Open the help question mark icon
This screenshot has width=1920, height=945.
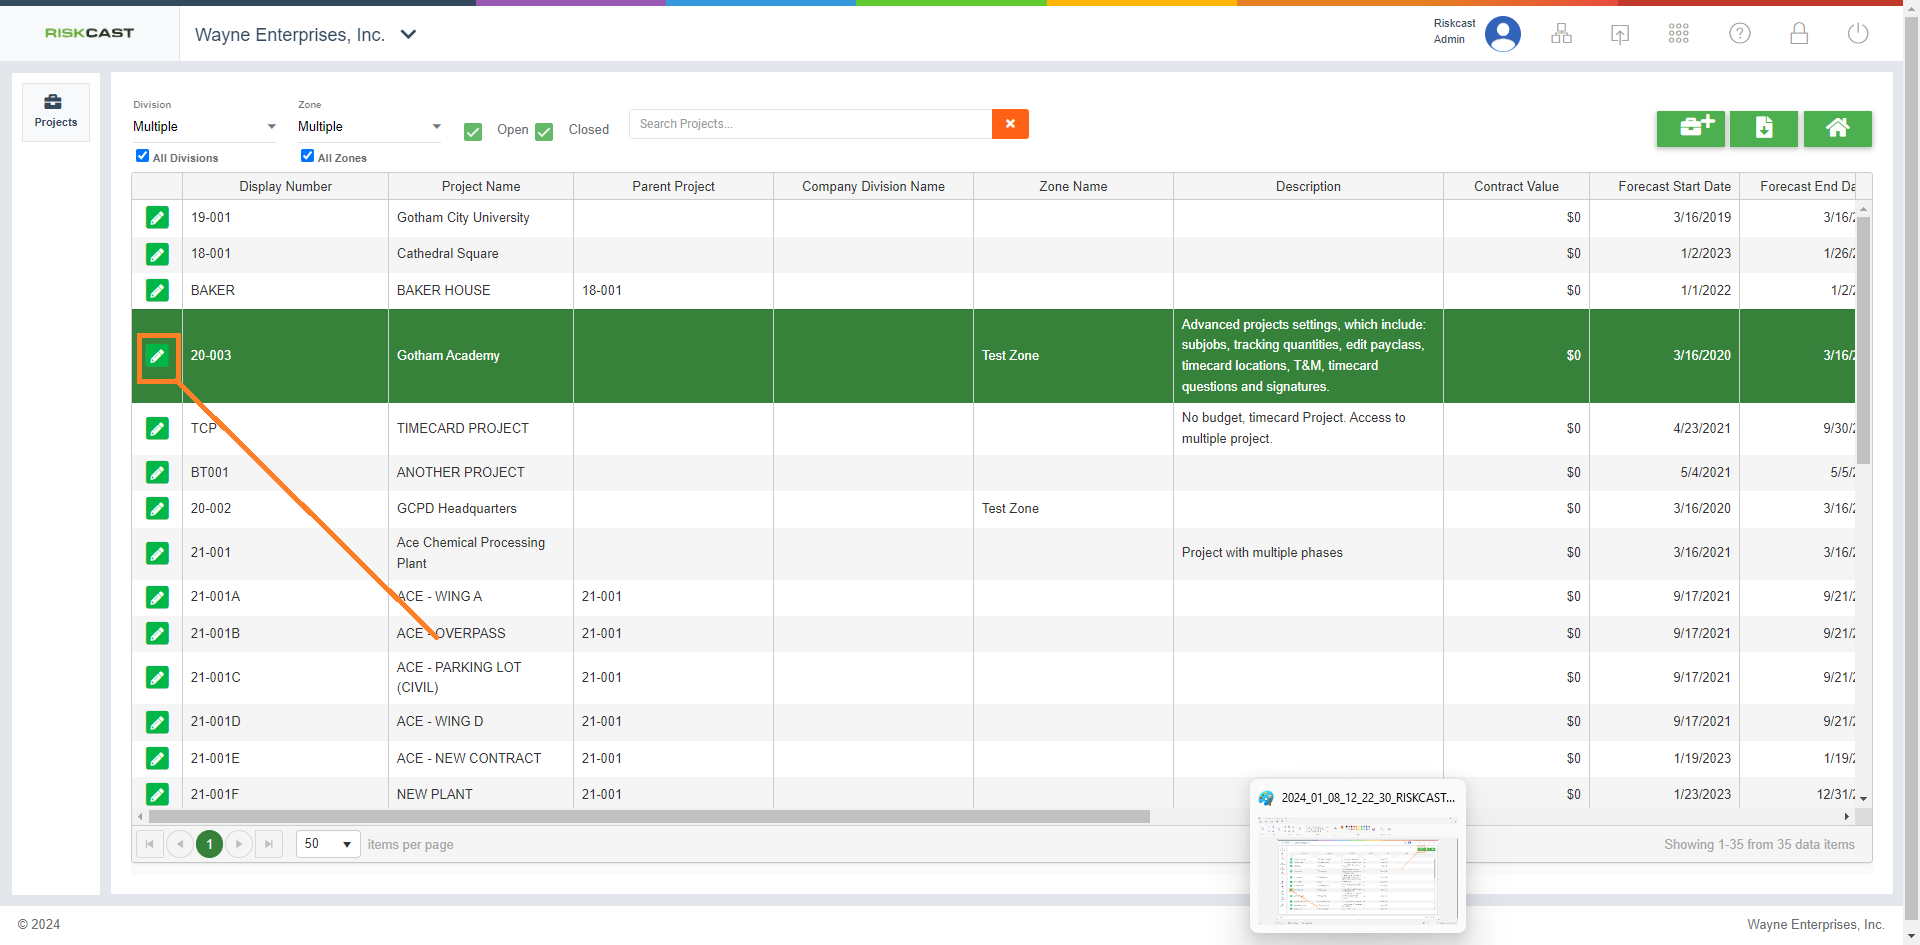click(1739, 34)
